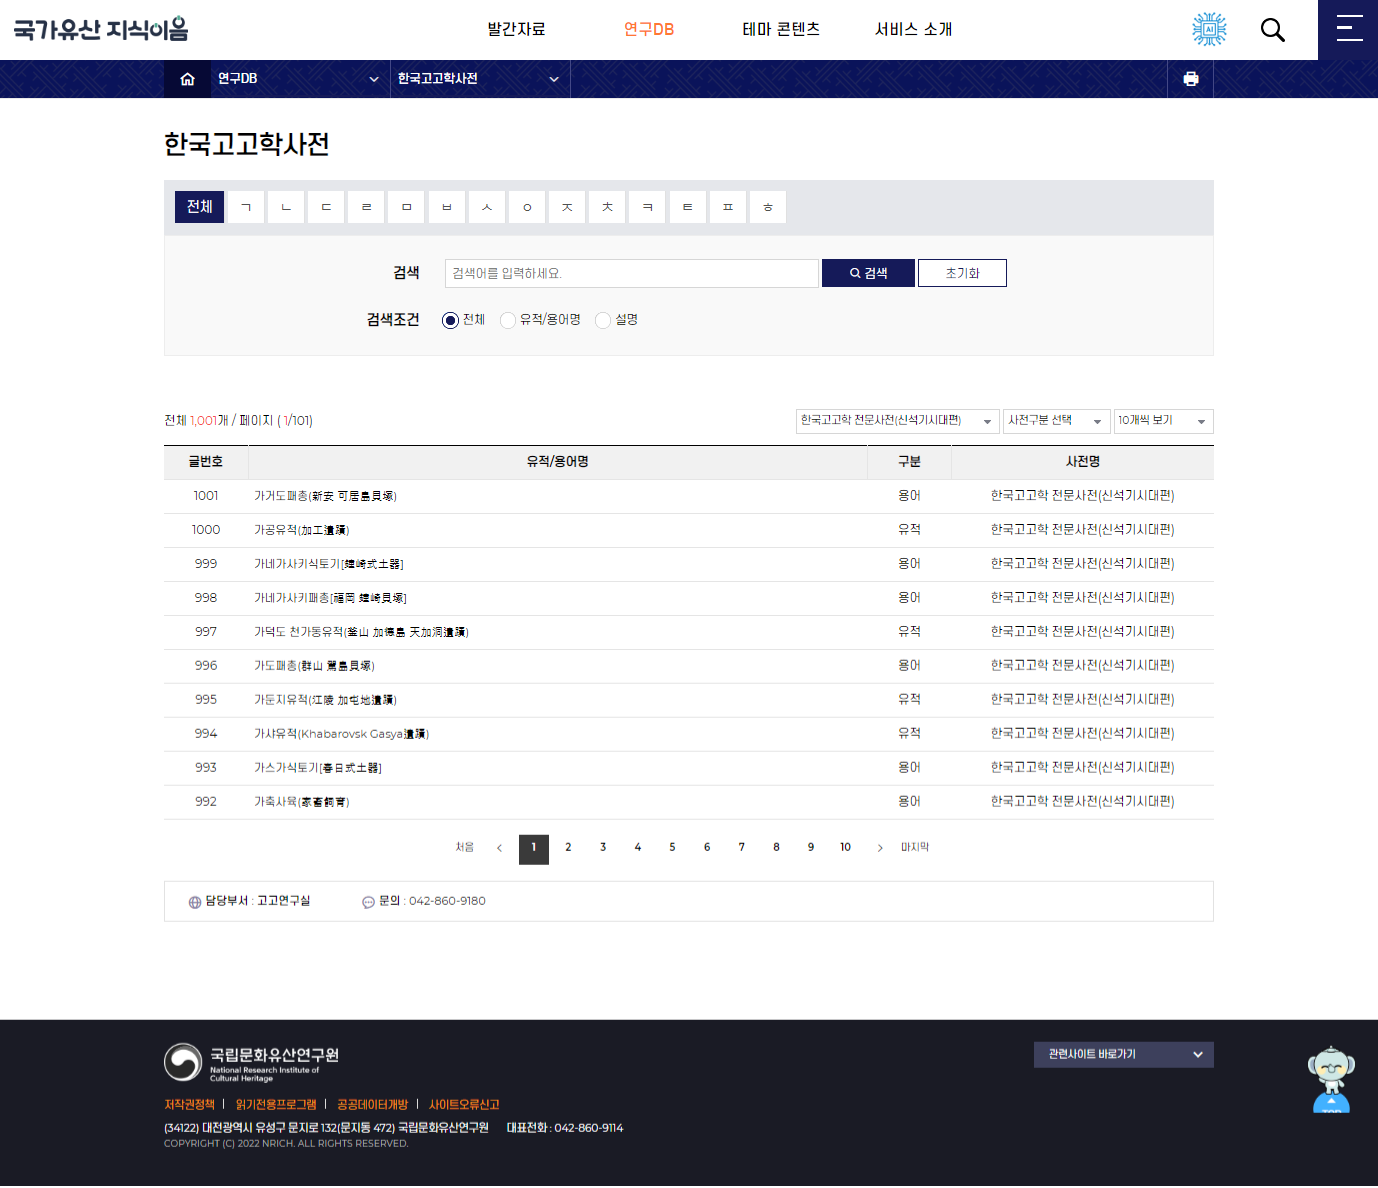The width and height of the screenshot is (1378, 1188).
Task: Open the AI chip icon in header
Action: point(1209,30)
